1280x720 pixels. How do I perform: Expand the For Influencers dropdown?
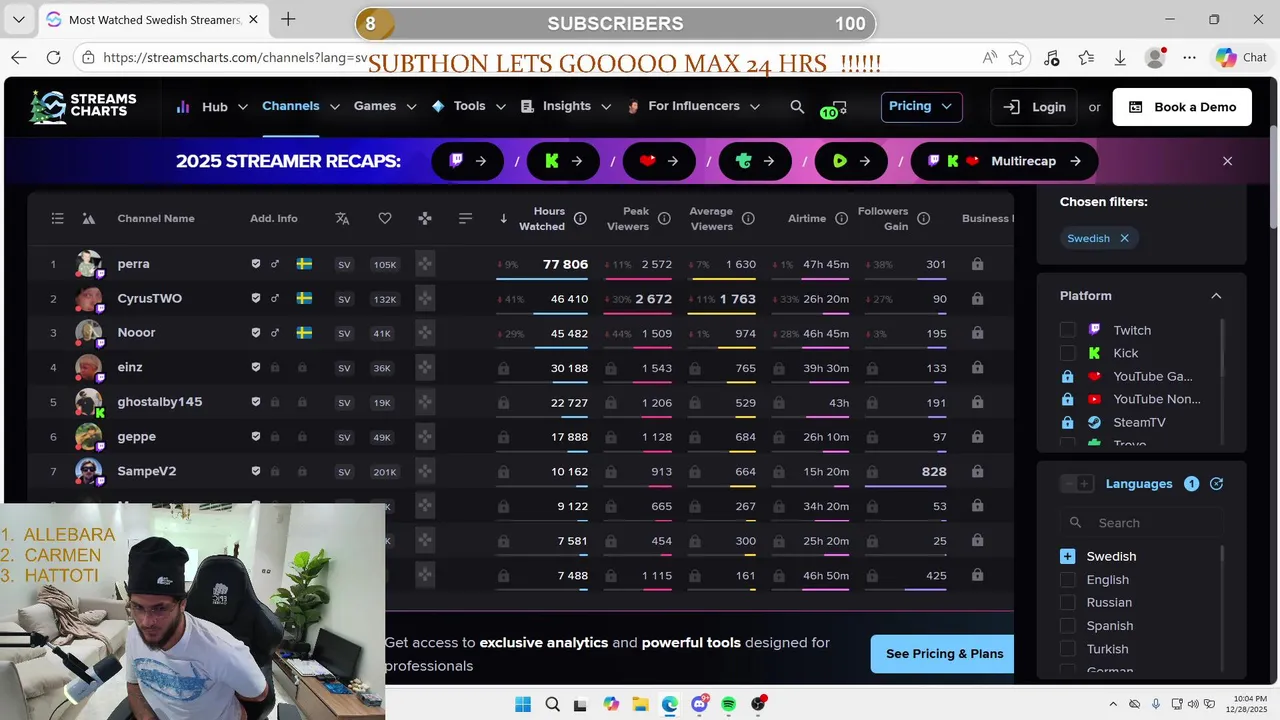754,107
